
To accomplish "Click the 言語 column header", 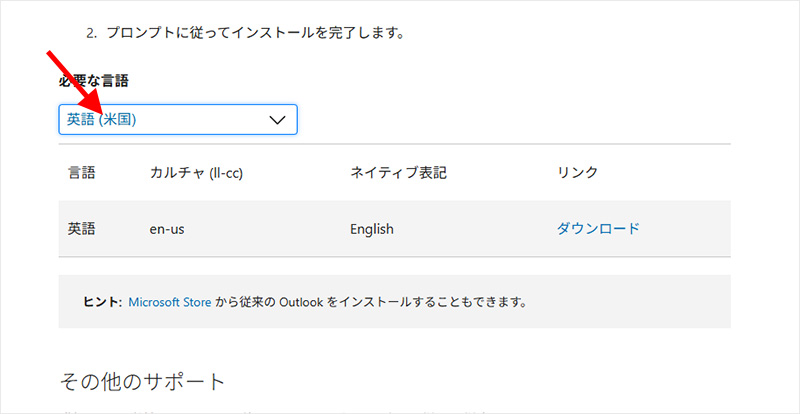I will tap(81, 173).
